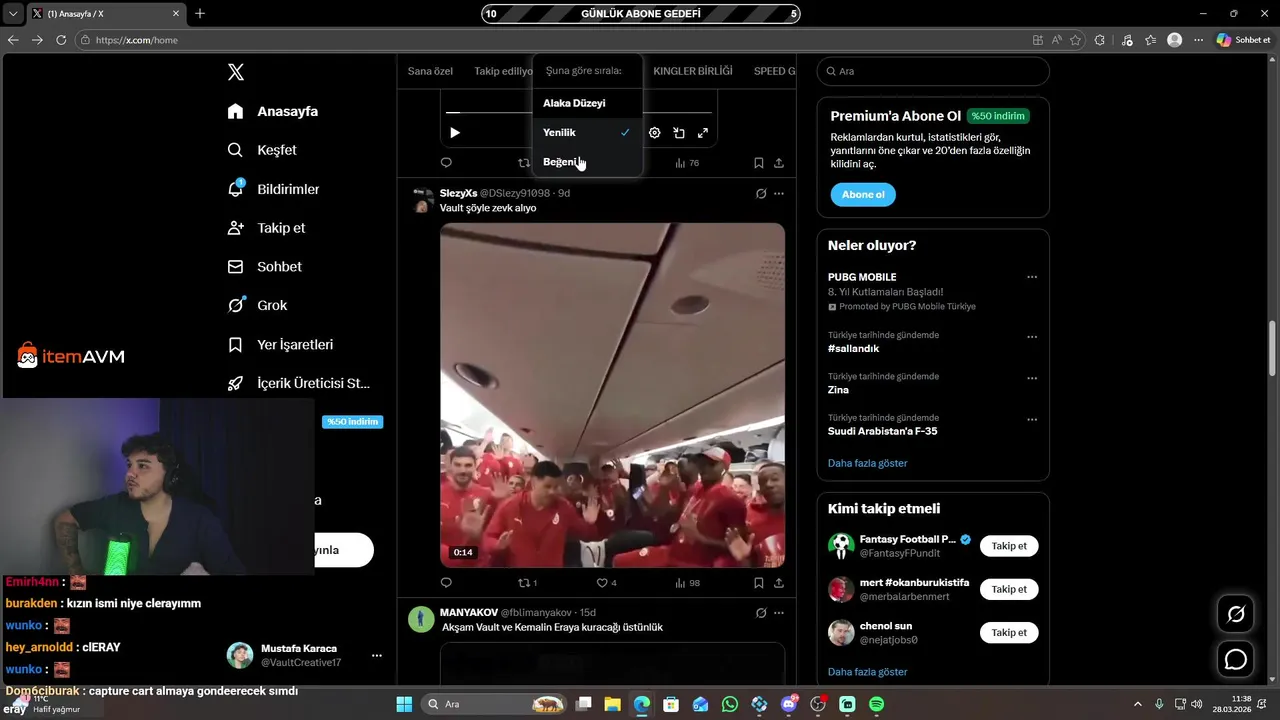Open more options for #sallandık trend
Screen dimensions: 1280x720
pyautogui.click(x=1032, y=337)
